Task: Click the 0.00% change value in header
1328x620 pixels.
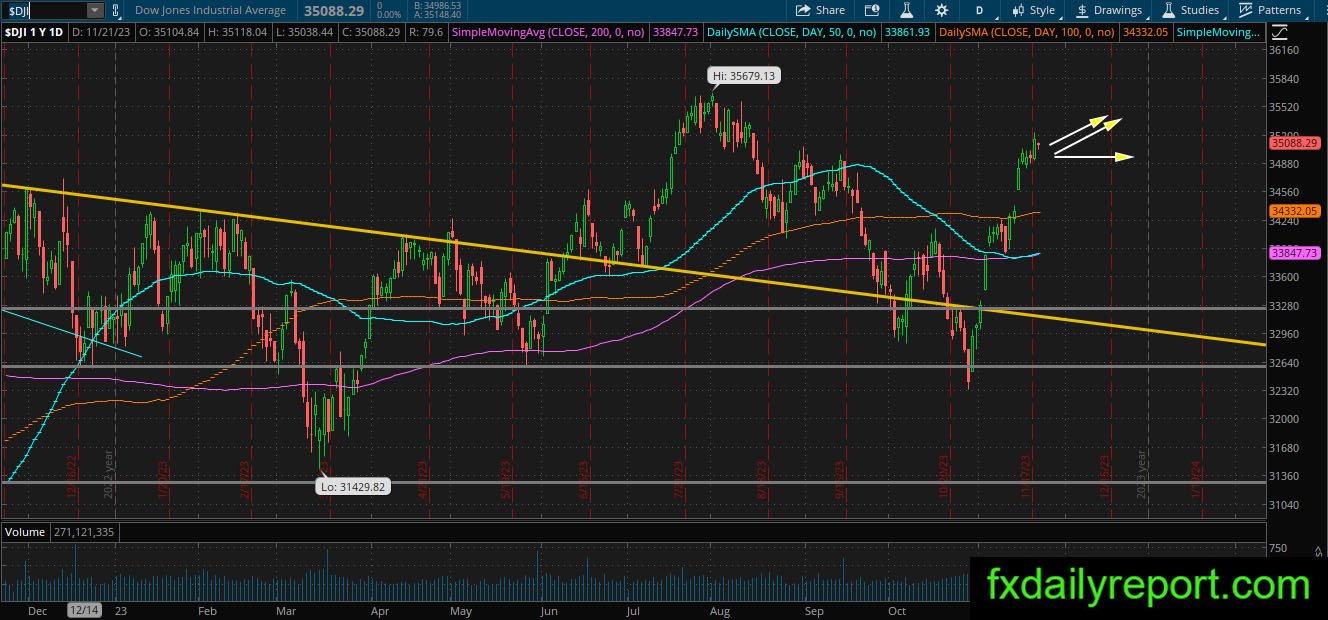Action: coord(387,15)
